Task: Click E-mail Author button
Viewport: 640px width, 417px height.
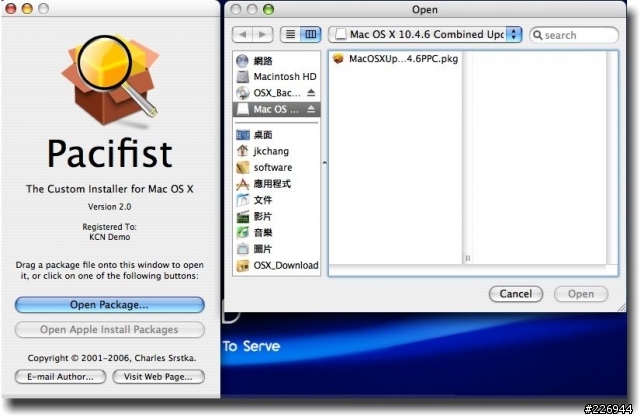Action: point(60,377)
